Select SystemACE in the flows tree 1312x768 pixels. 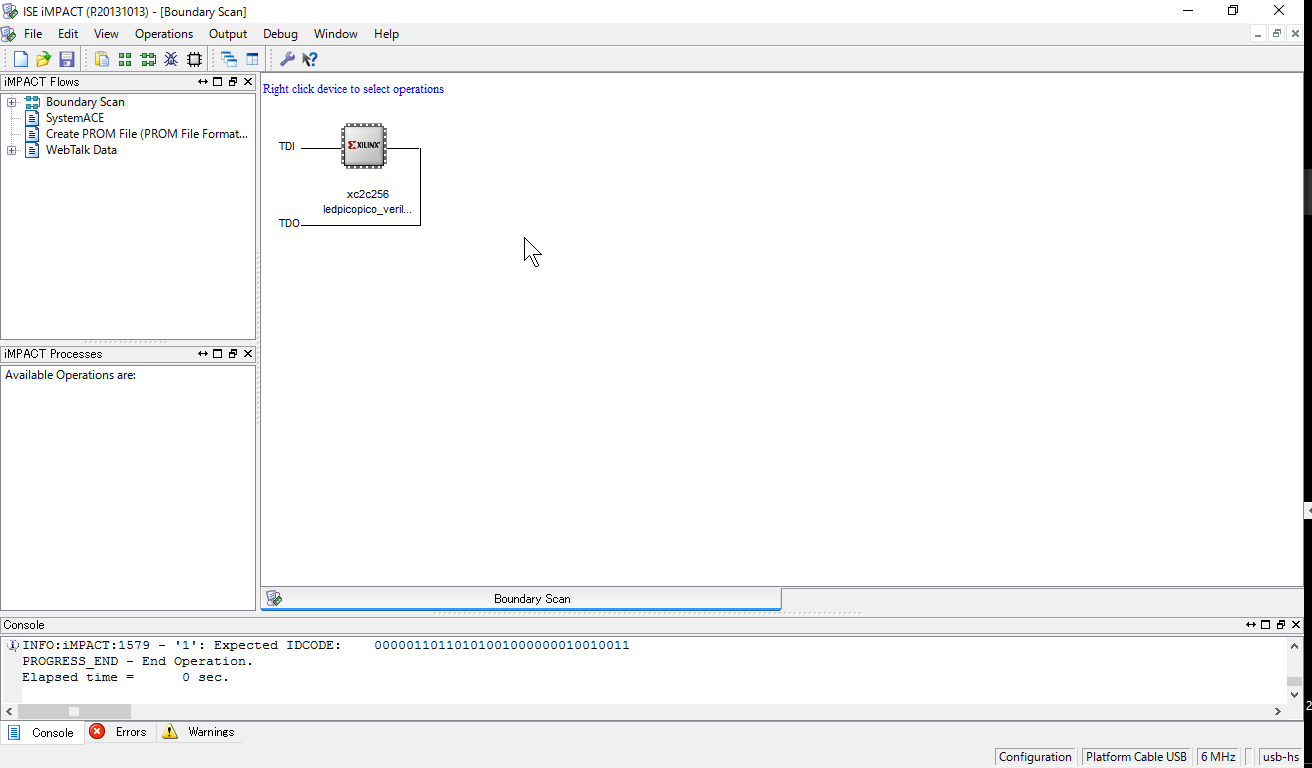pos(75,118)
